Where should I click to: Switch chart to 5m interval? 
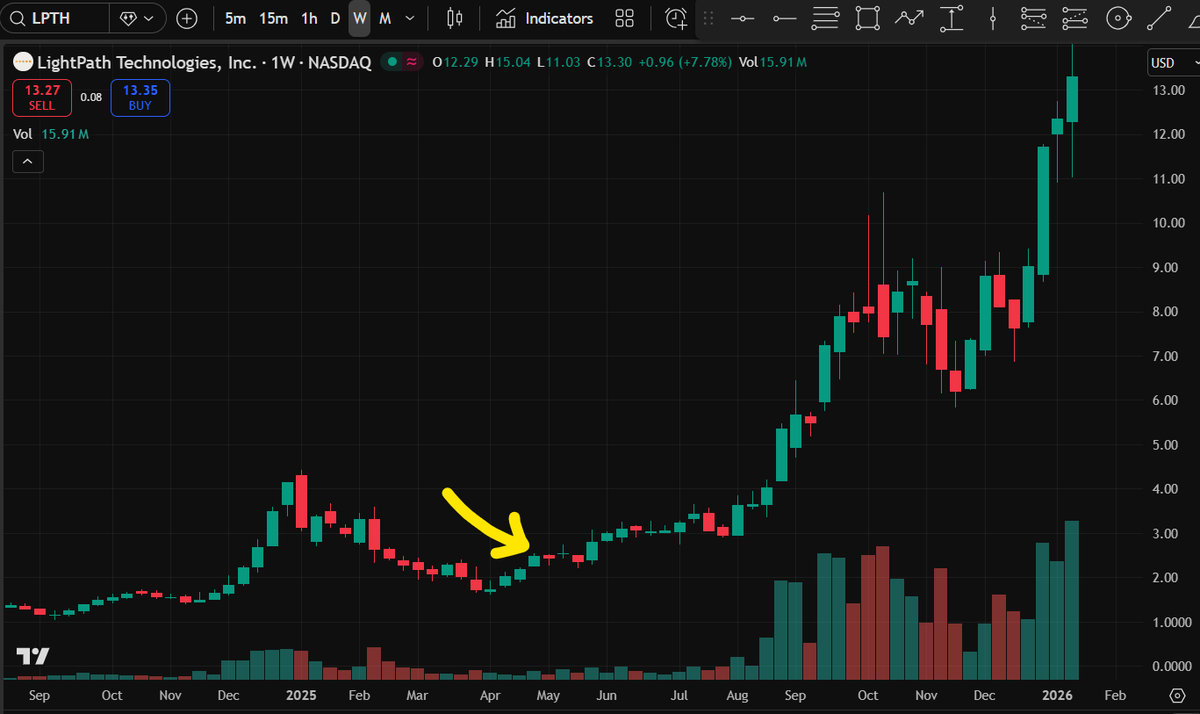point(235,18)
